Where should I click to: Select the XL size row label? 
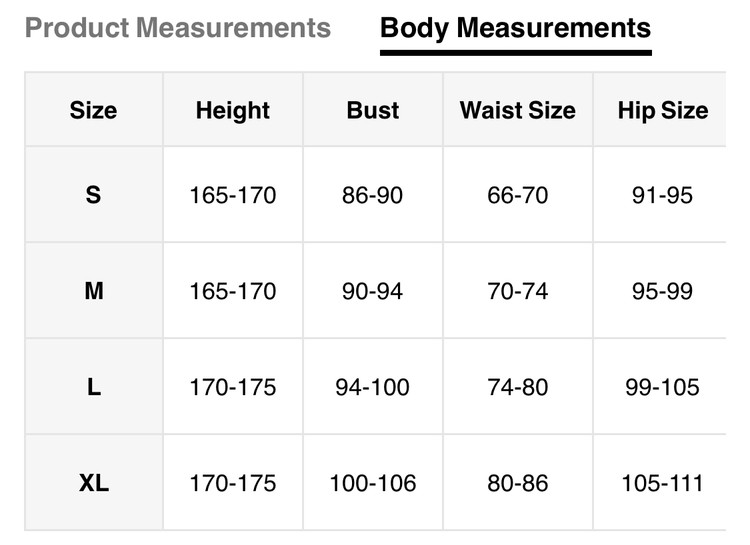coord(93,484)
